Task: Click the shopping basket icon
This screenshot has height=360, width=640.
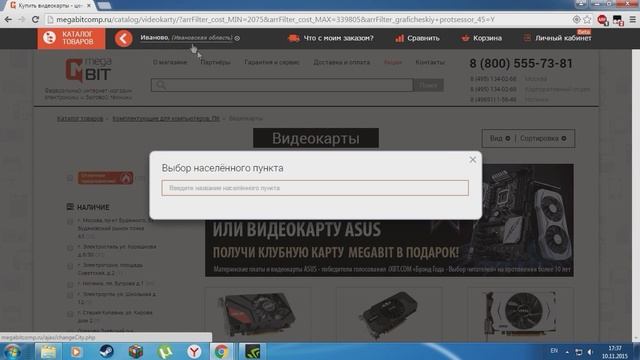Action: pyautogui.click(x=465, y=38)
